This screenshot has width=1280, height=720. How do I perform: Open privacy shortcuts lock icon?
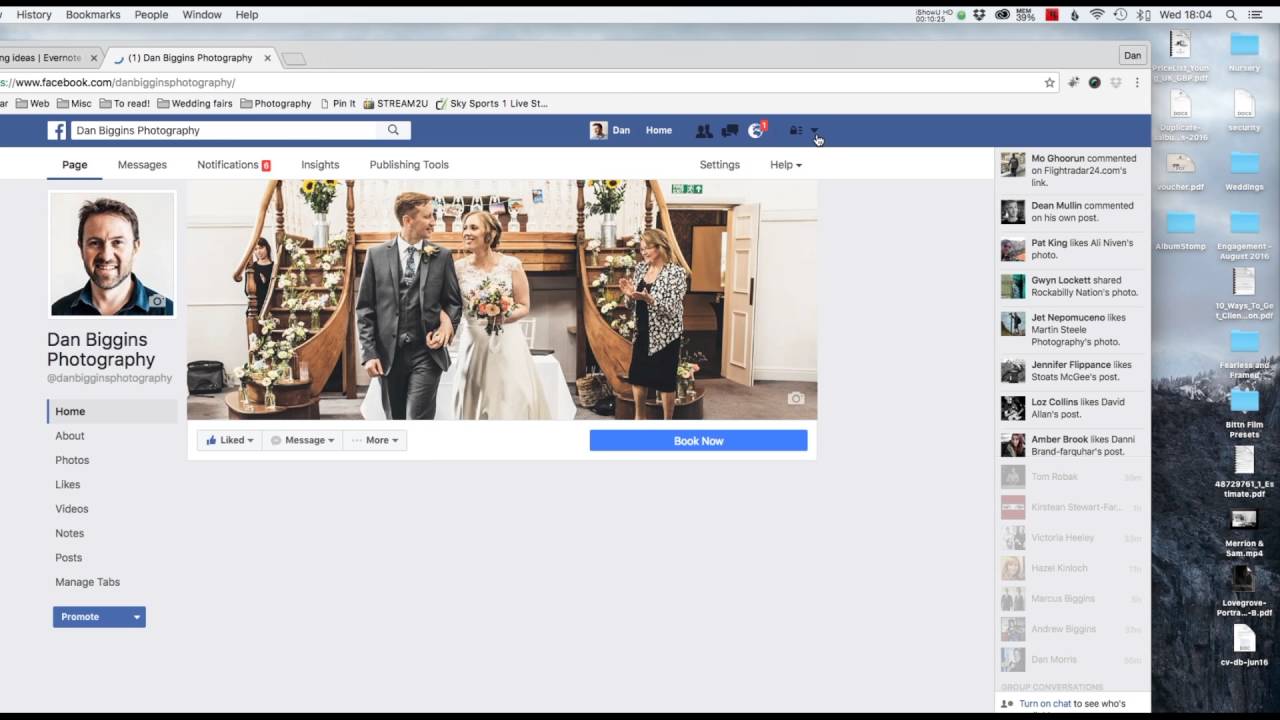coord(796,131)
